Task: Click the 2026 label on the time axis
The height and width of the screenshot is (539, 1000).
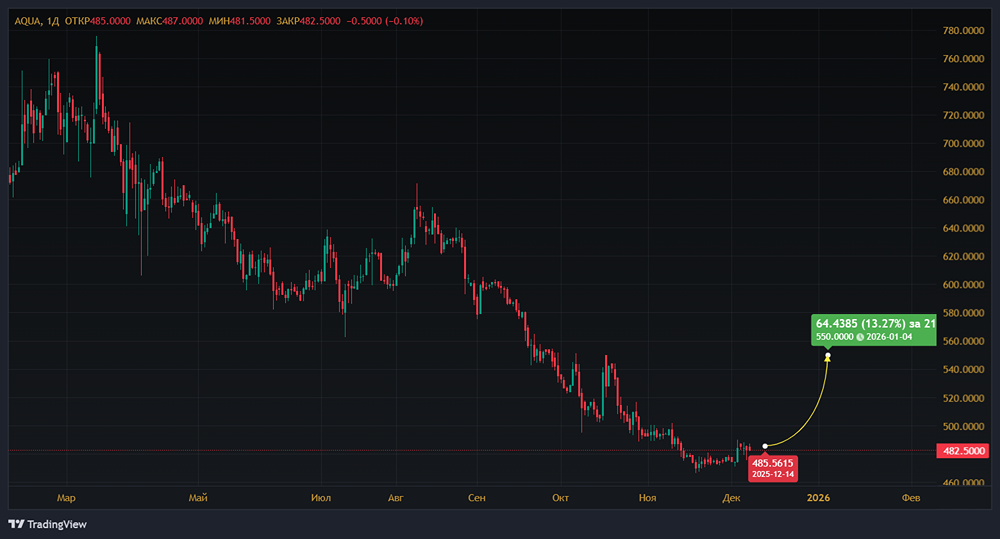Action: tap(818, 498)
